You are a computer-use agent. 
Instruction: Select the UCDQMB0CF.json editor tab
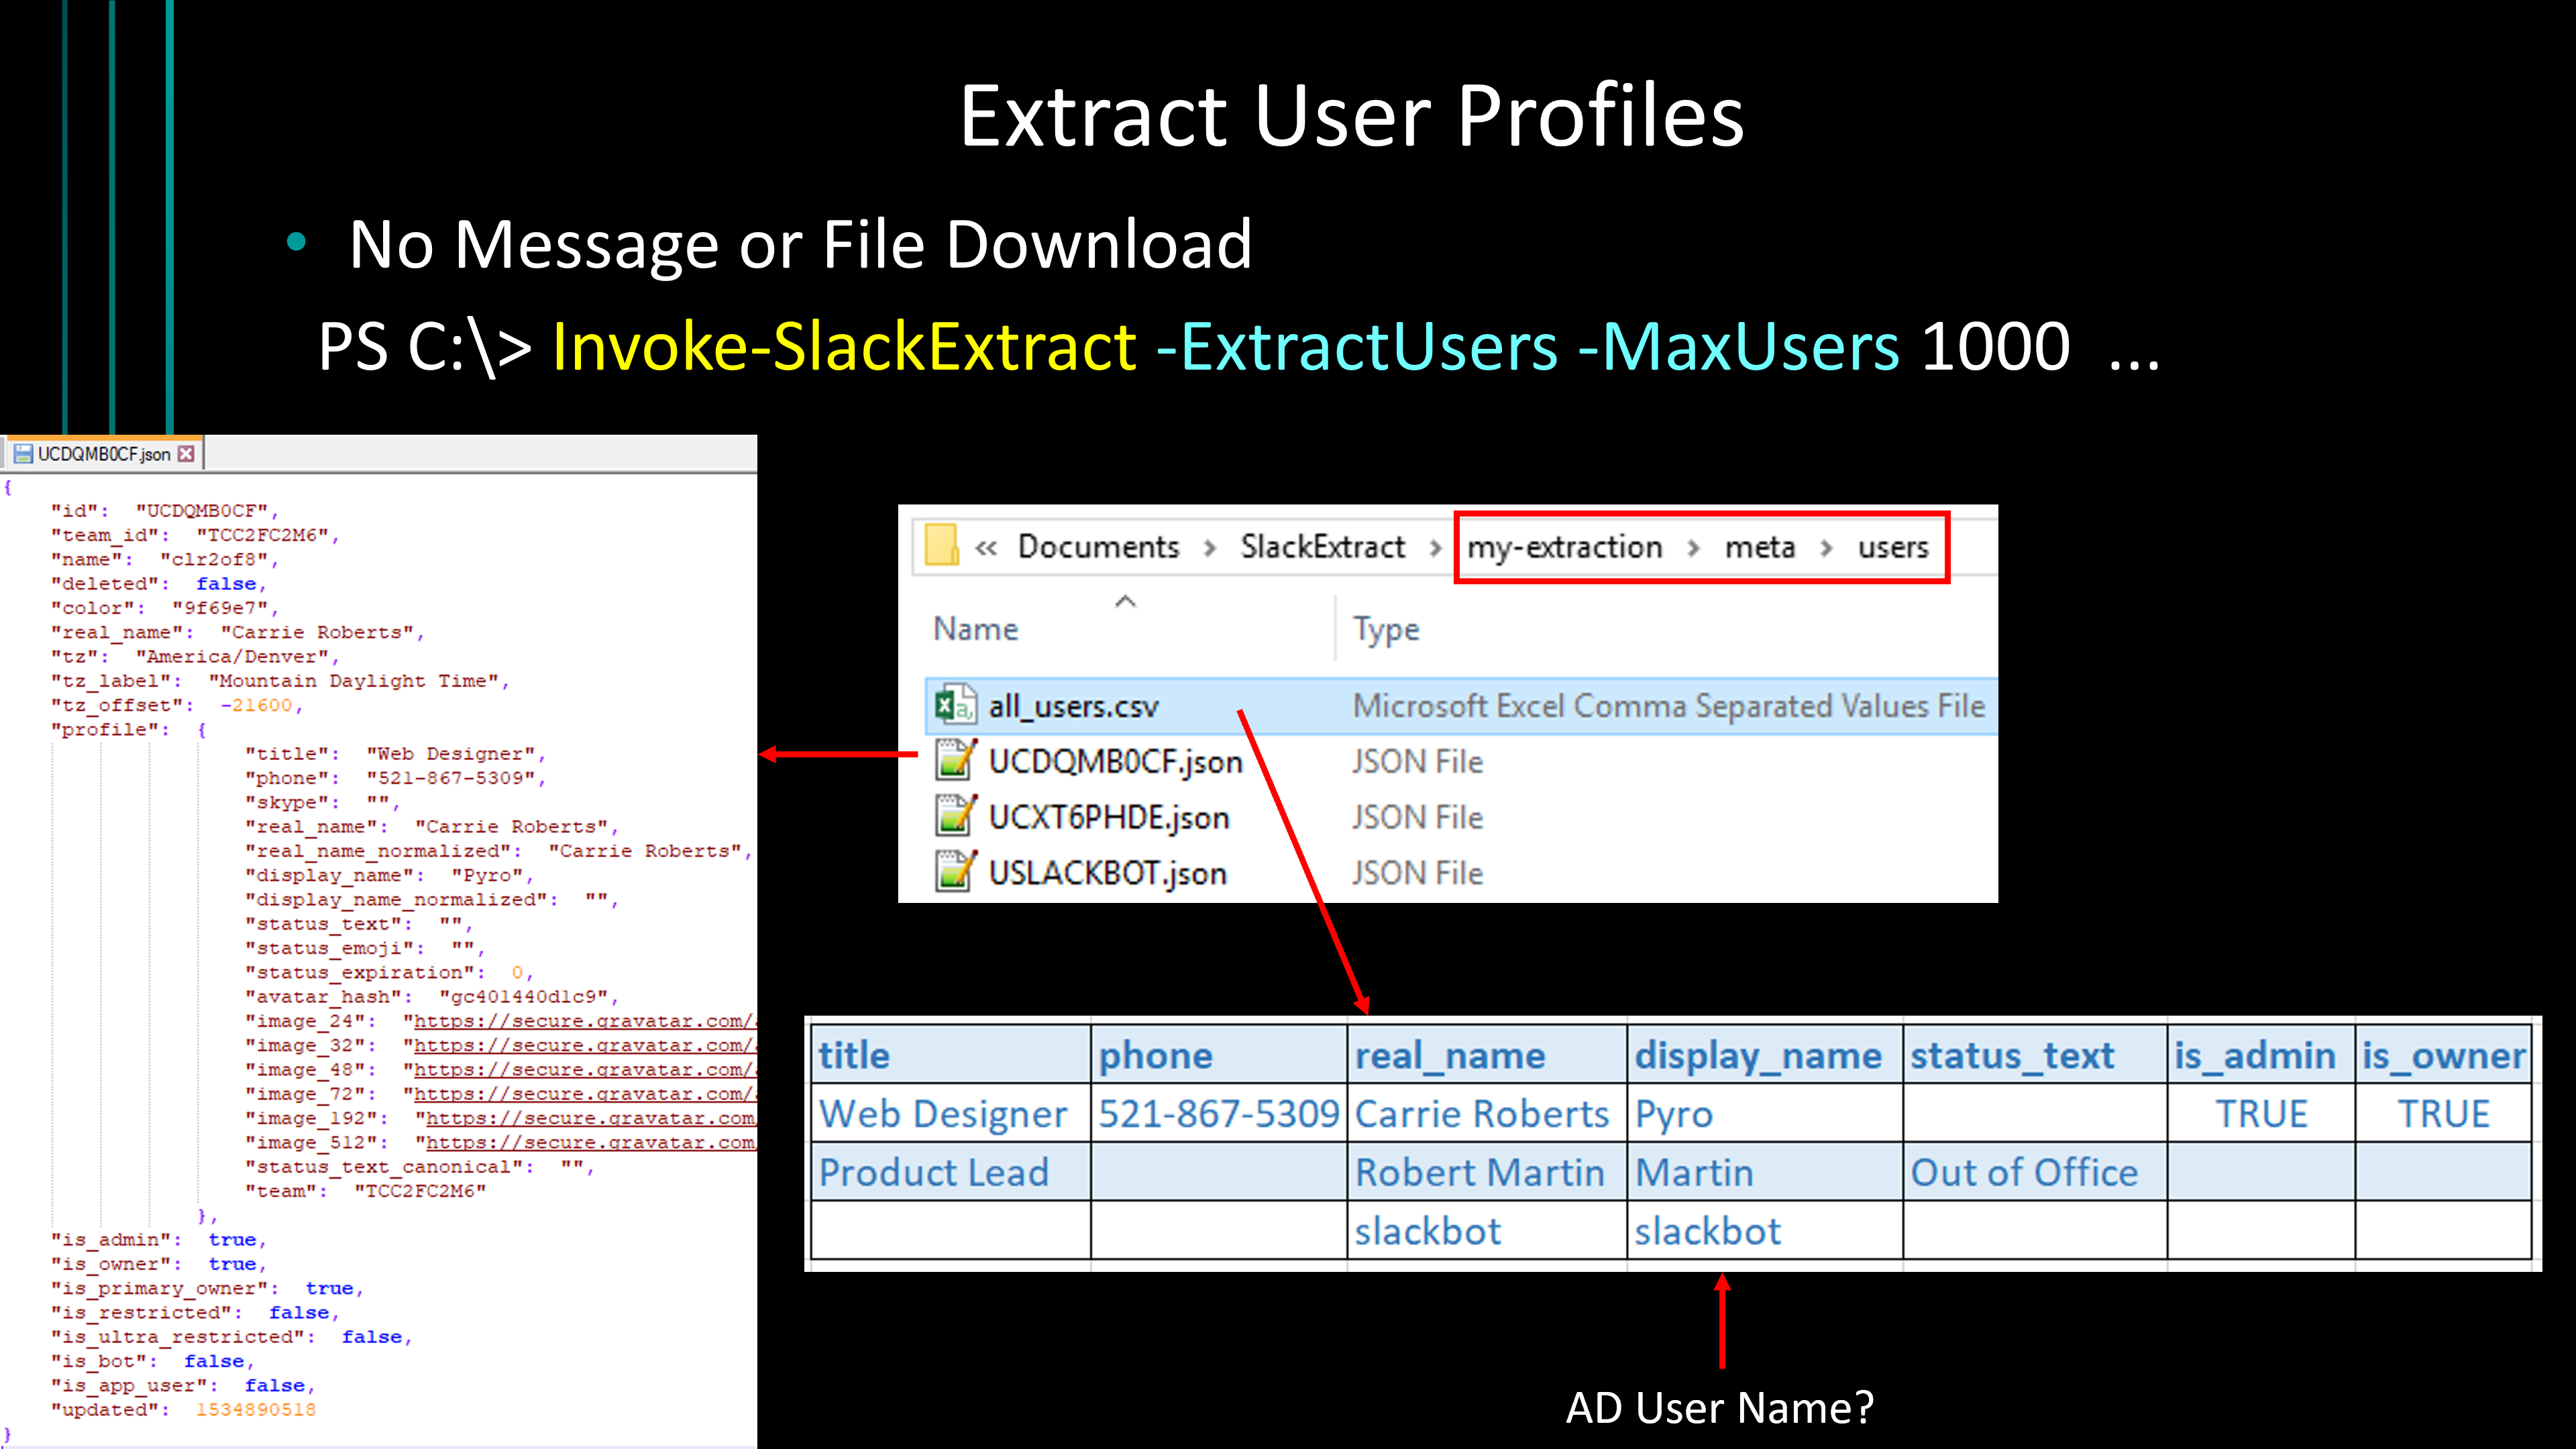coord(103,454)
